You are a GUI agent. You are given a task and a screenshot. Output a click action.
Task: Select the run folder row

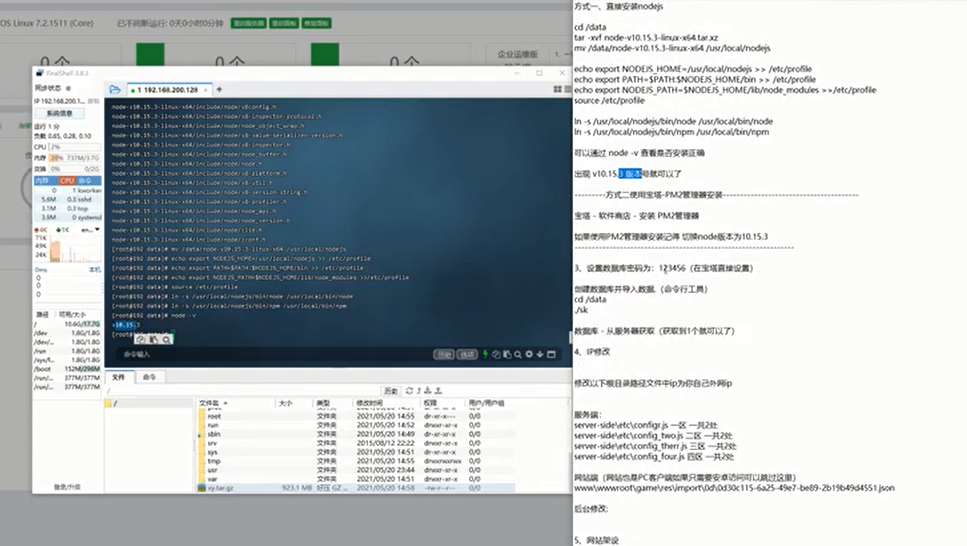point(356,425)
